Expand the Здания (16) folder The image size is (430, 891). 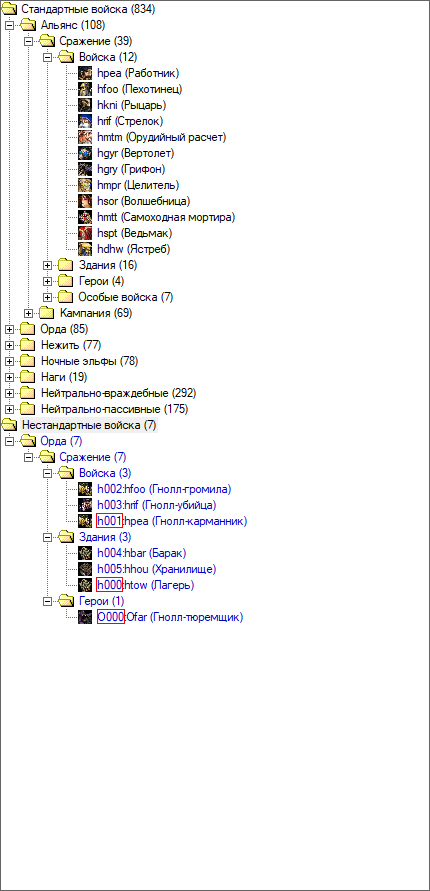(x=48, y=265)
